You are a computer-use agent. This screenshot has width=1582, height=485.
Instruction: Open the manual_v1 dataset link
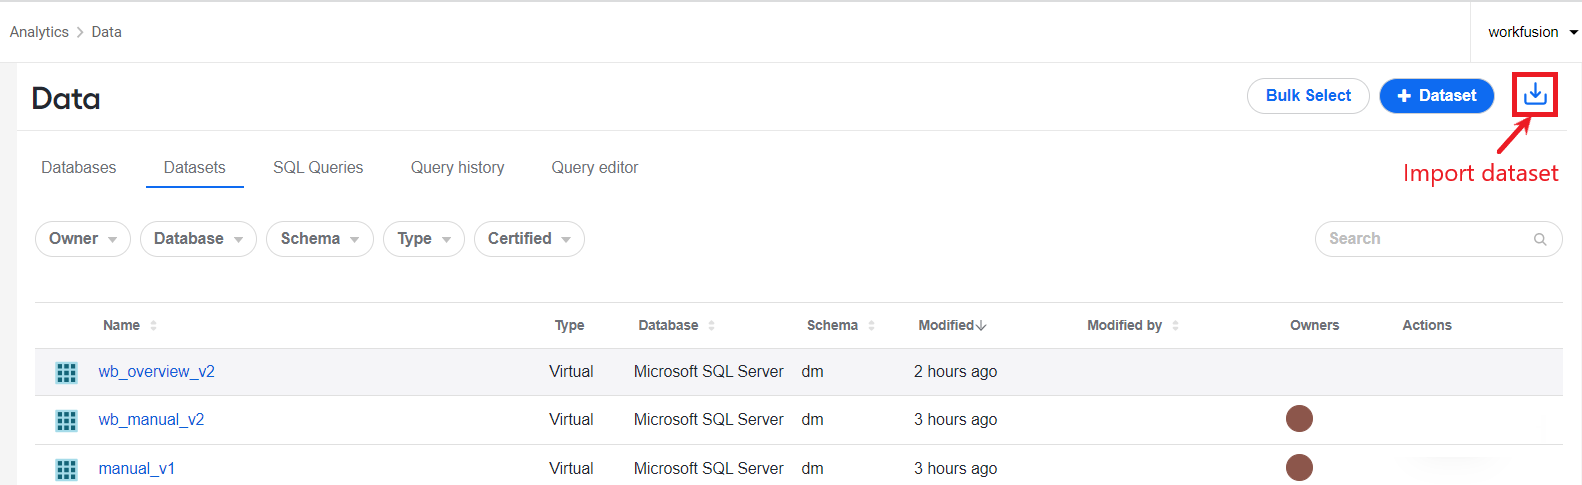[x=137, y=469]
